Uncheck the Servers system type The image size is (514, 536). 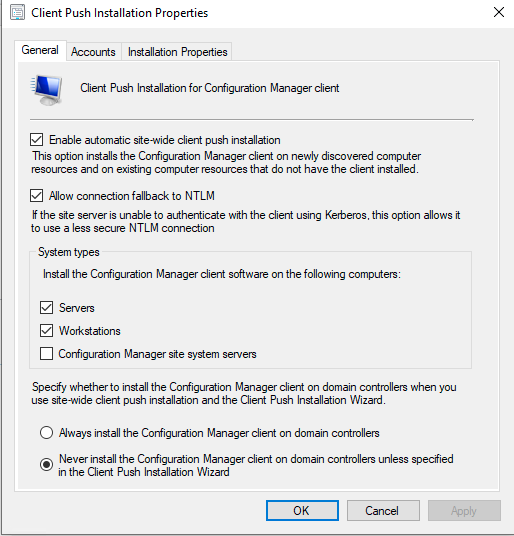46,308
